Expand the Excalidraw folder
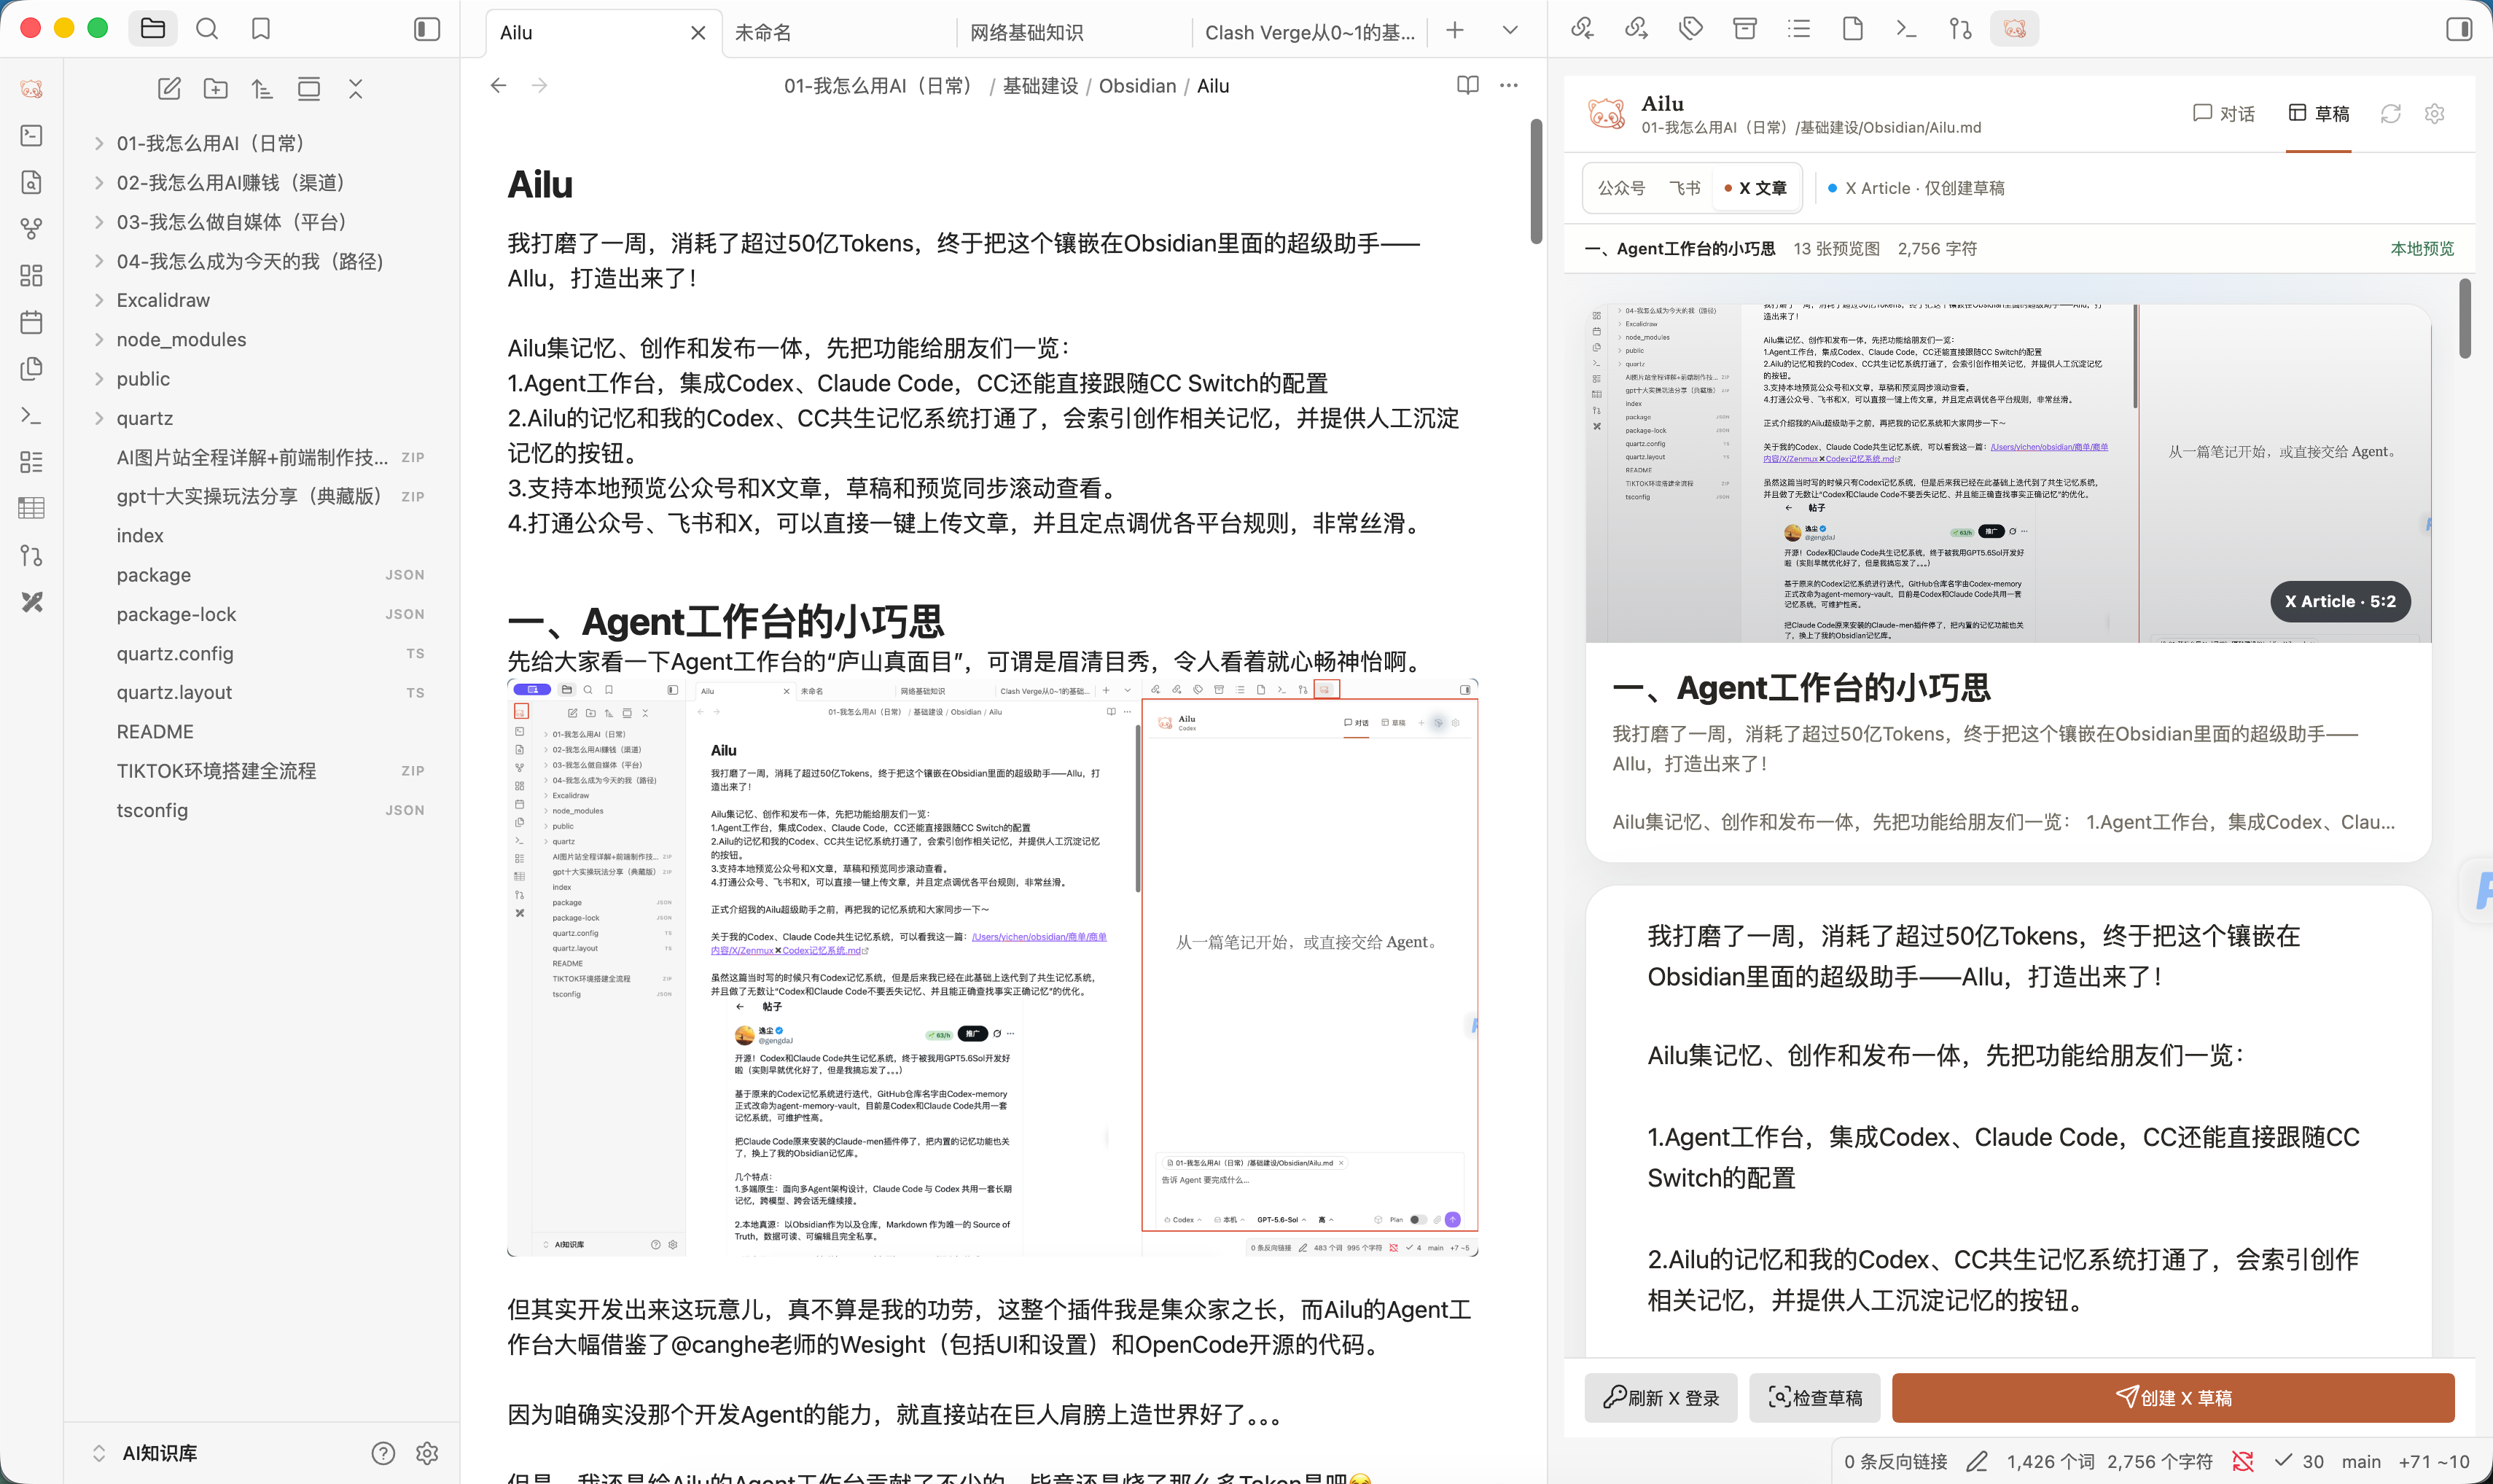 (99, 300)
